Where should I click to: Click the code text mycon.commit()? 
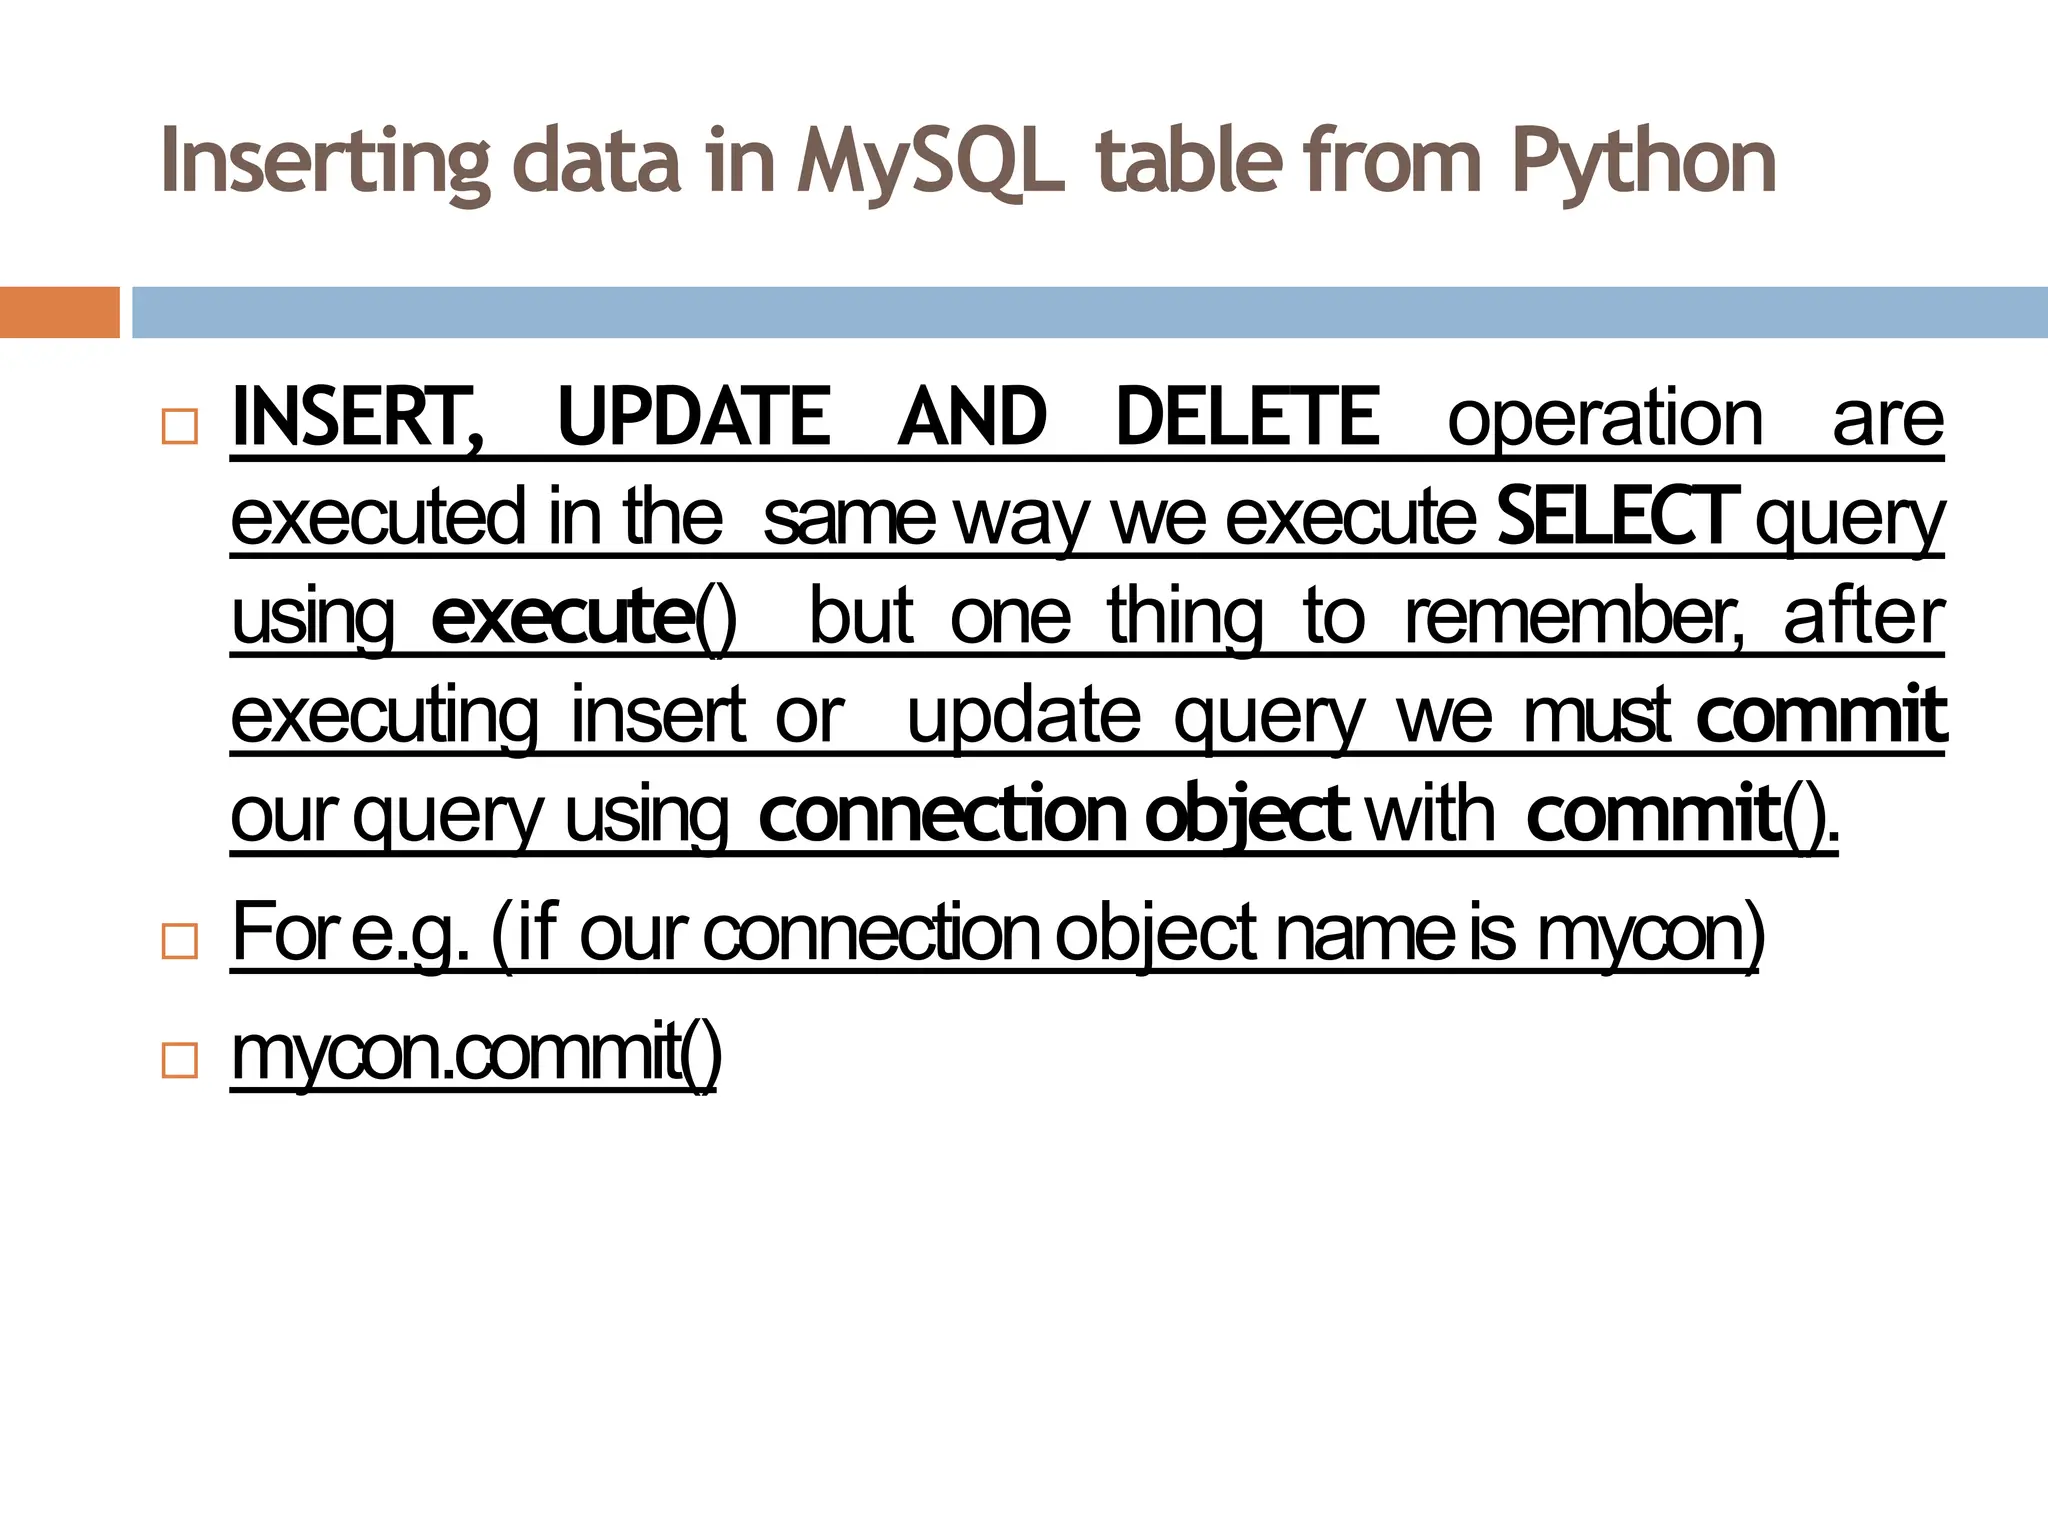(x=476, y=1054)
